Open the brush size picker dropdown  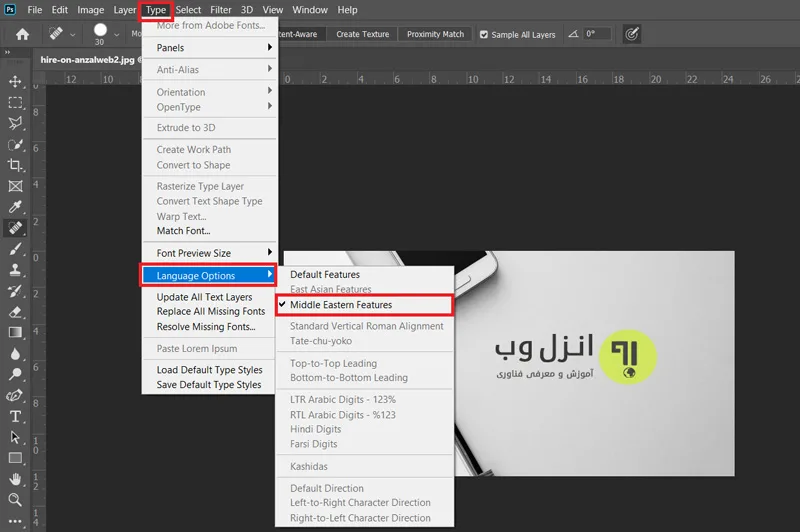pyautogui.click(x=117, y=35)
